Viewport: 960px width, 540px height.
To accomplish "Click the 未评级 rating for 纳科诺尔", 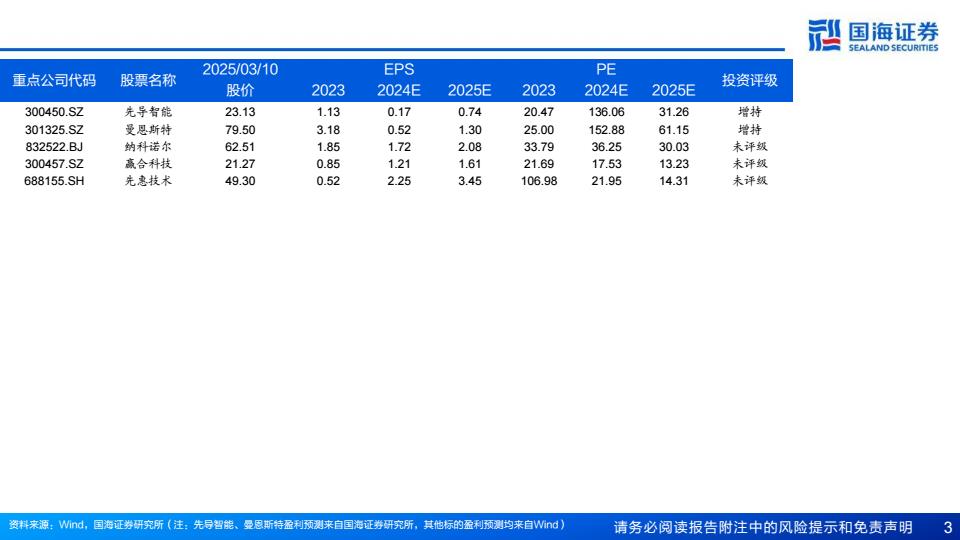I will pyautogui.click(x=750, y=147).
